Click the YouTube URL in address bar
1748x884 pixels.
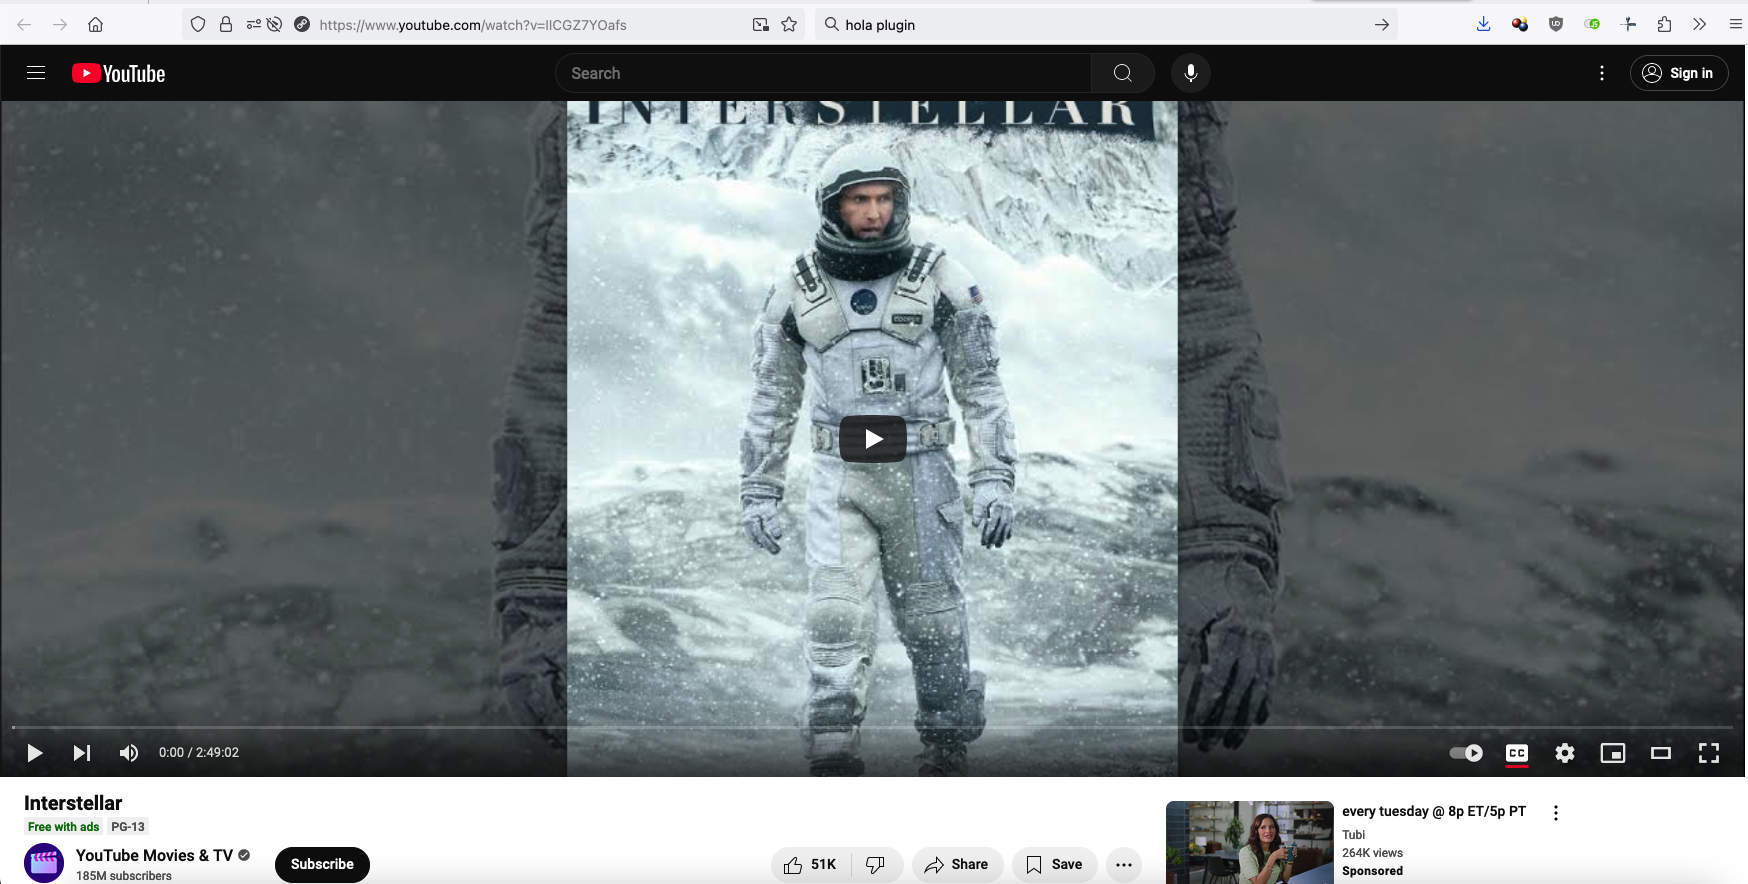pos(473,25)
